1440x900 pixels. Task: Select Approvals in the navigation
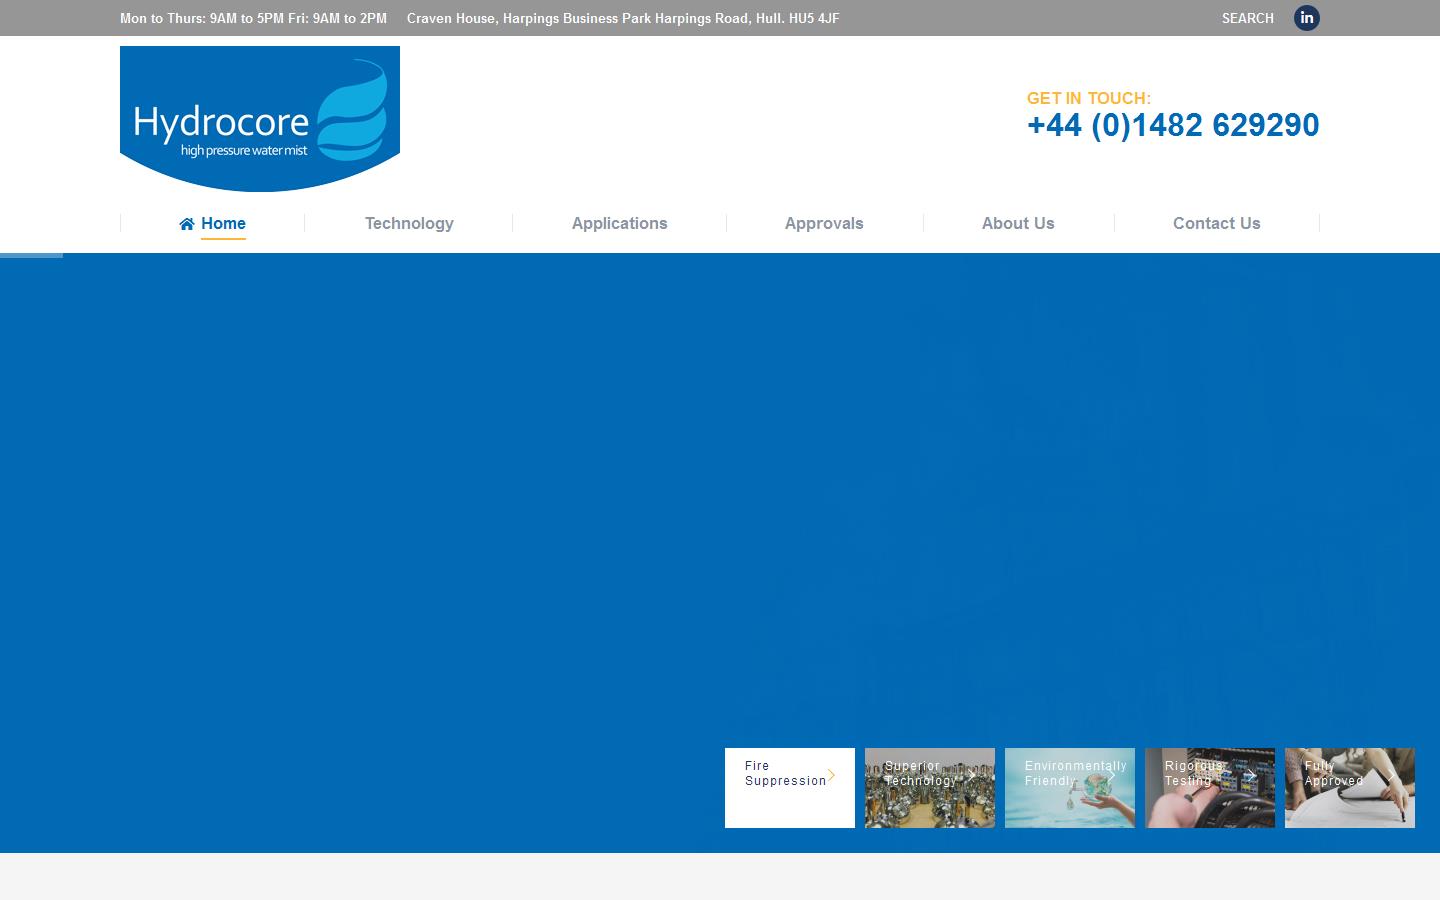tap(824, 223)
